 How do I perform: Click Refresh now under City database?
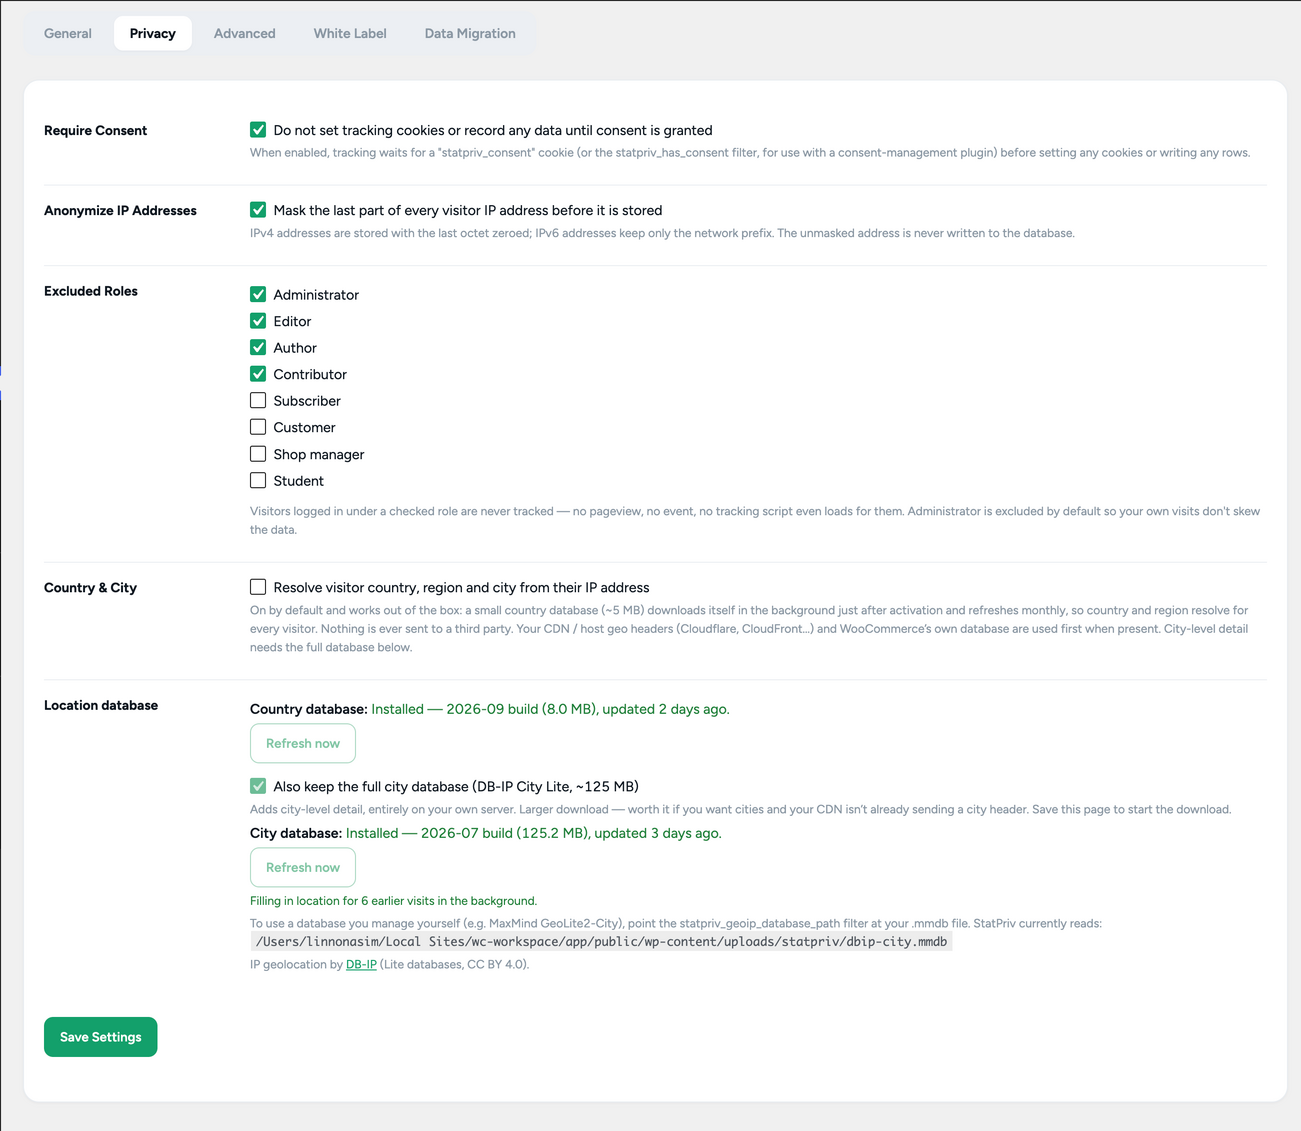pyautogui.click(x=303, y=867)
